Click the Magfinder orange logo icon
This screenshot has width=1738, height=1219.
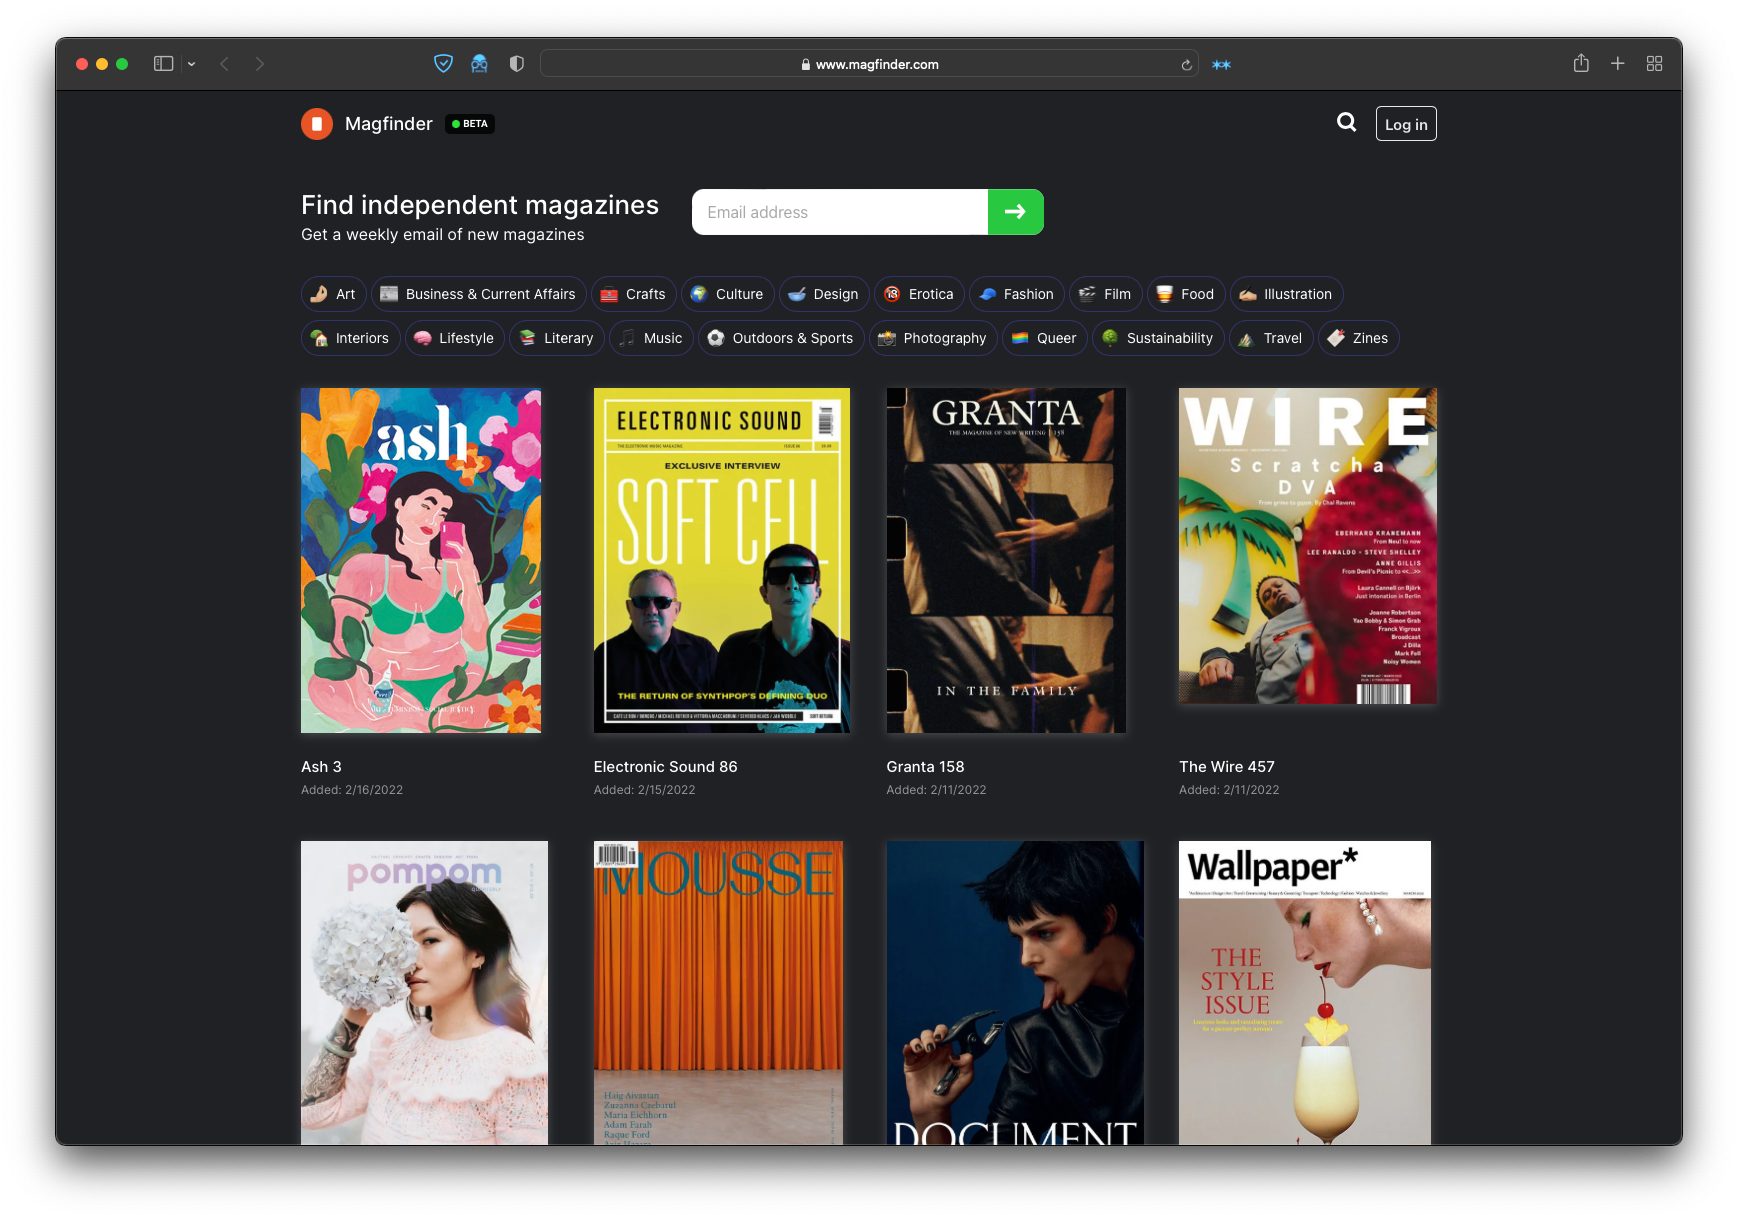(x=317, y=124)
